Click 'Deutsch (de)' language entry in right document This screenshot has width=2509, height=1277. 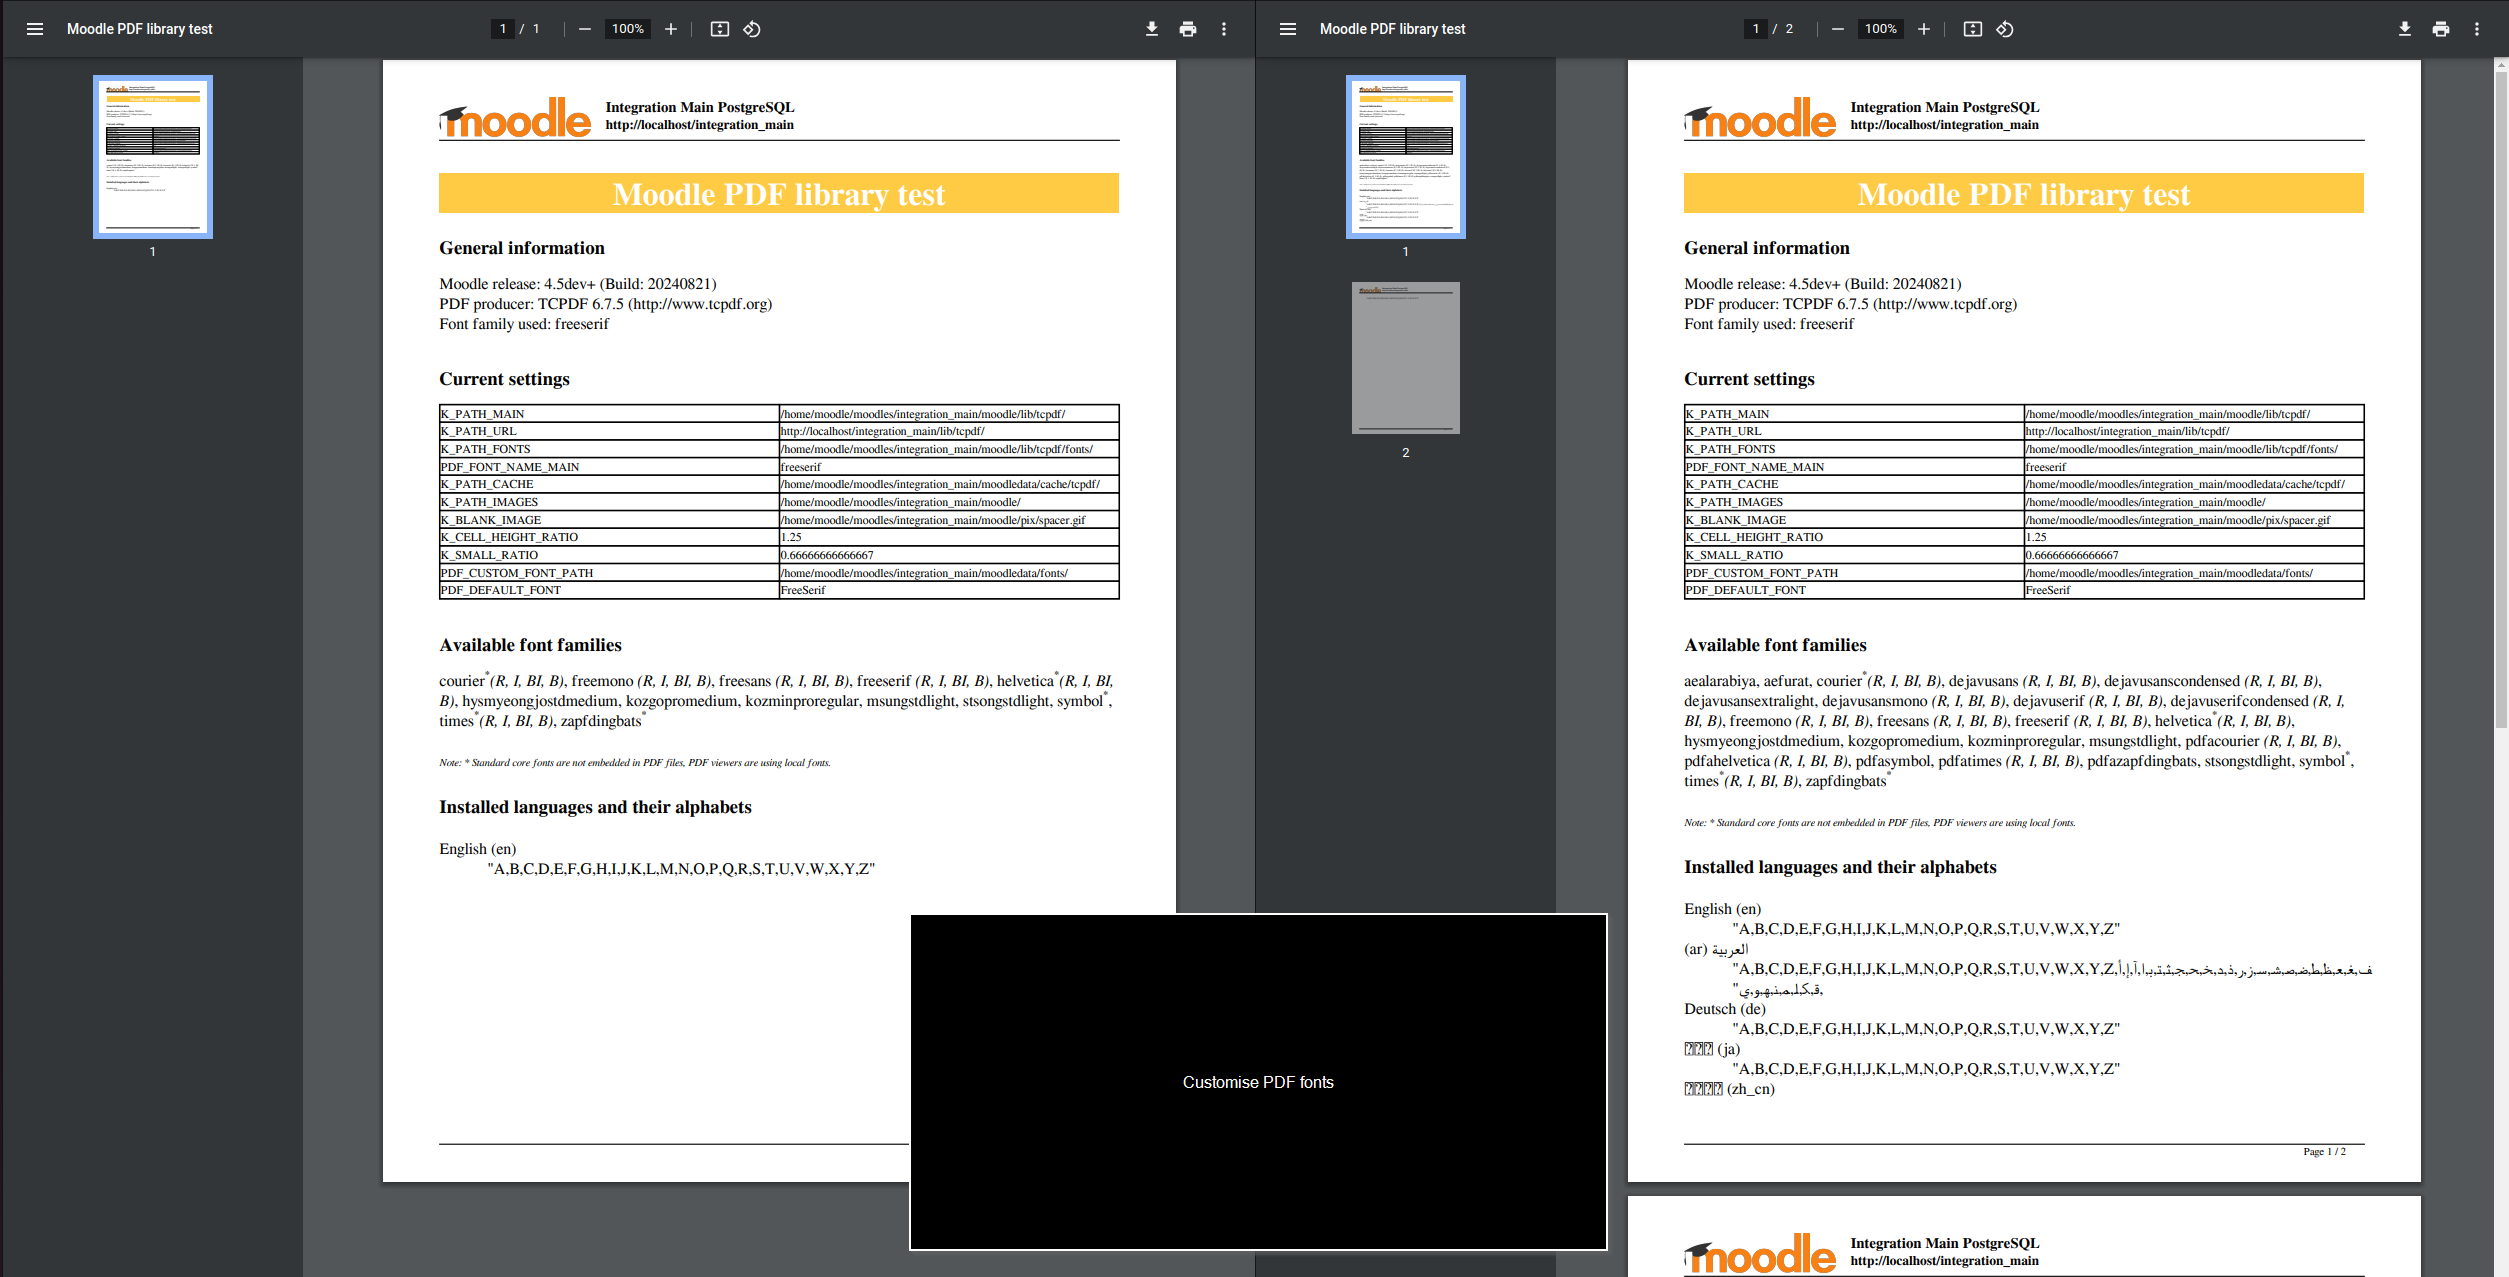[1725, 1009]
